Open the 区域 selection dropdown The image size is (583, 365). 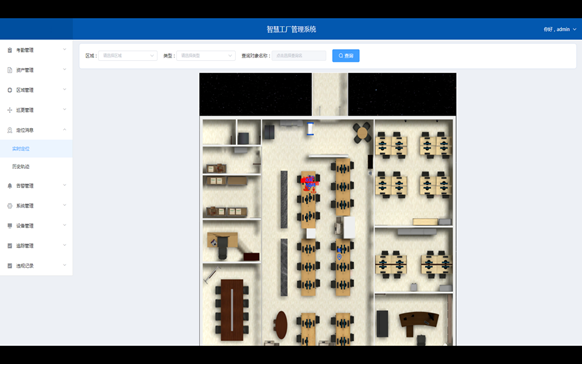(x=128, y=56)
